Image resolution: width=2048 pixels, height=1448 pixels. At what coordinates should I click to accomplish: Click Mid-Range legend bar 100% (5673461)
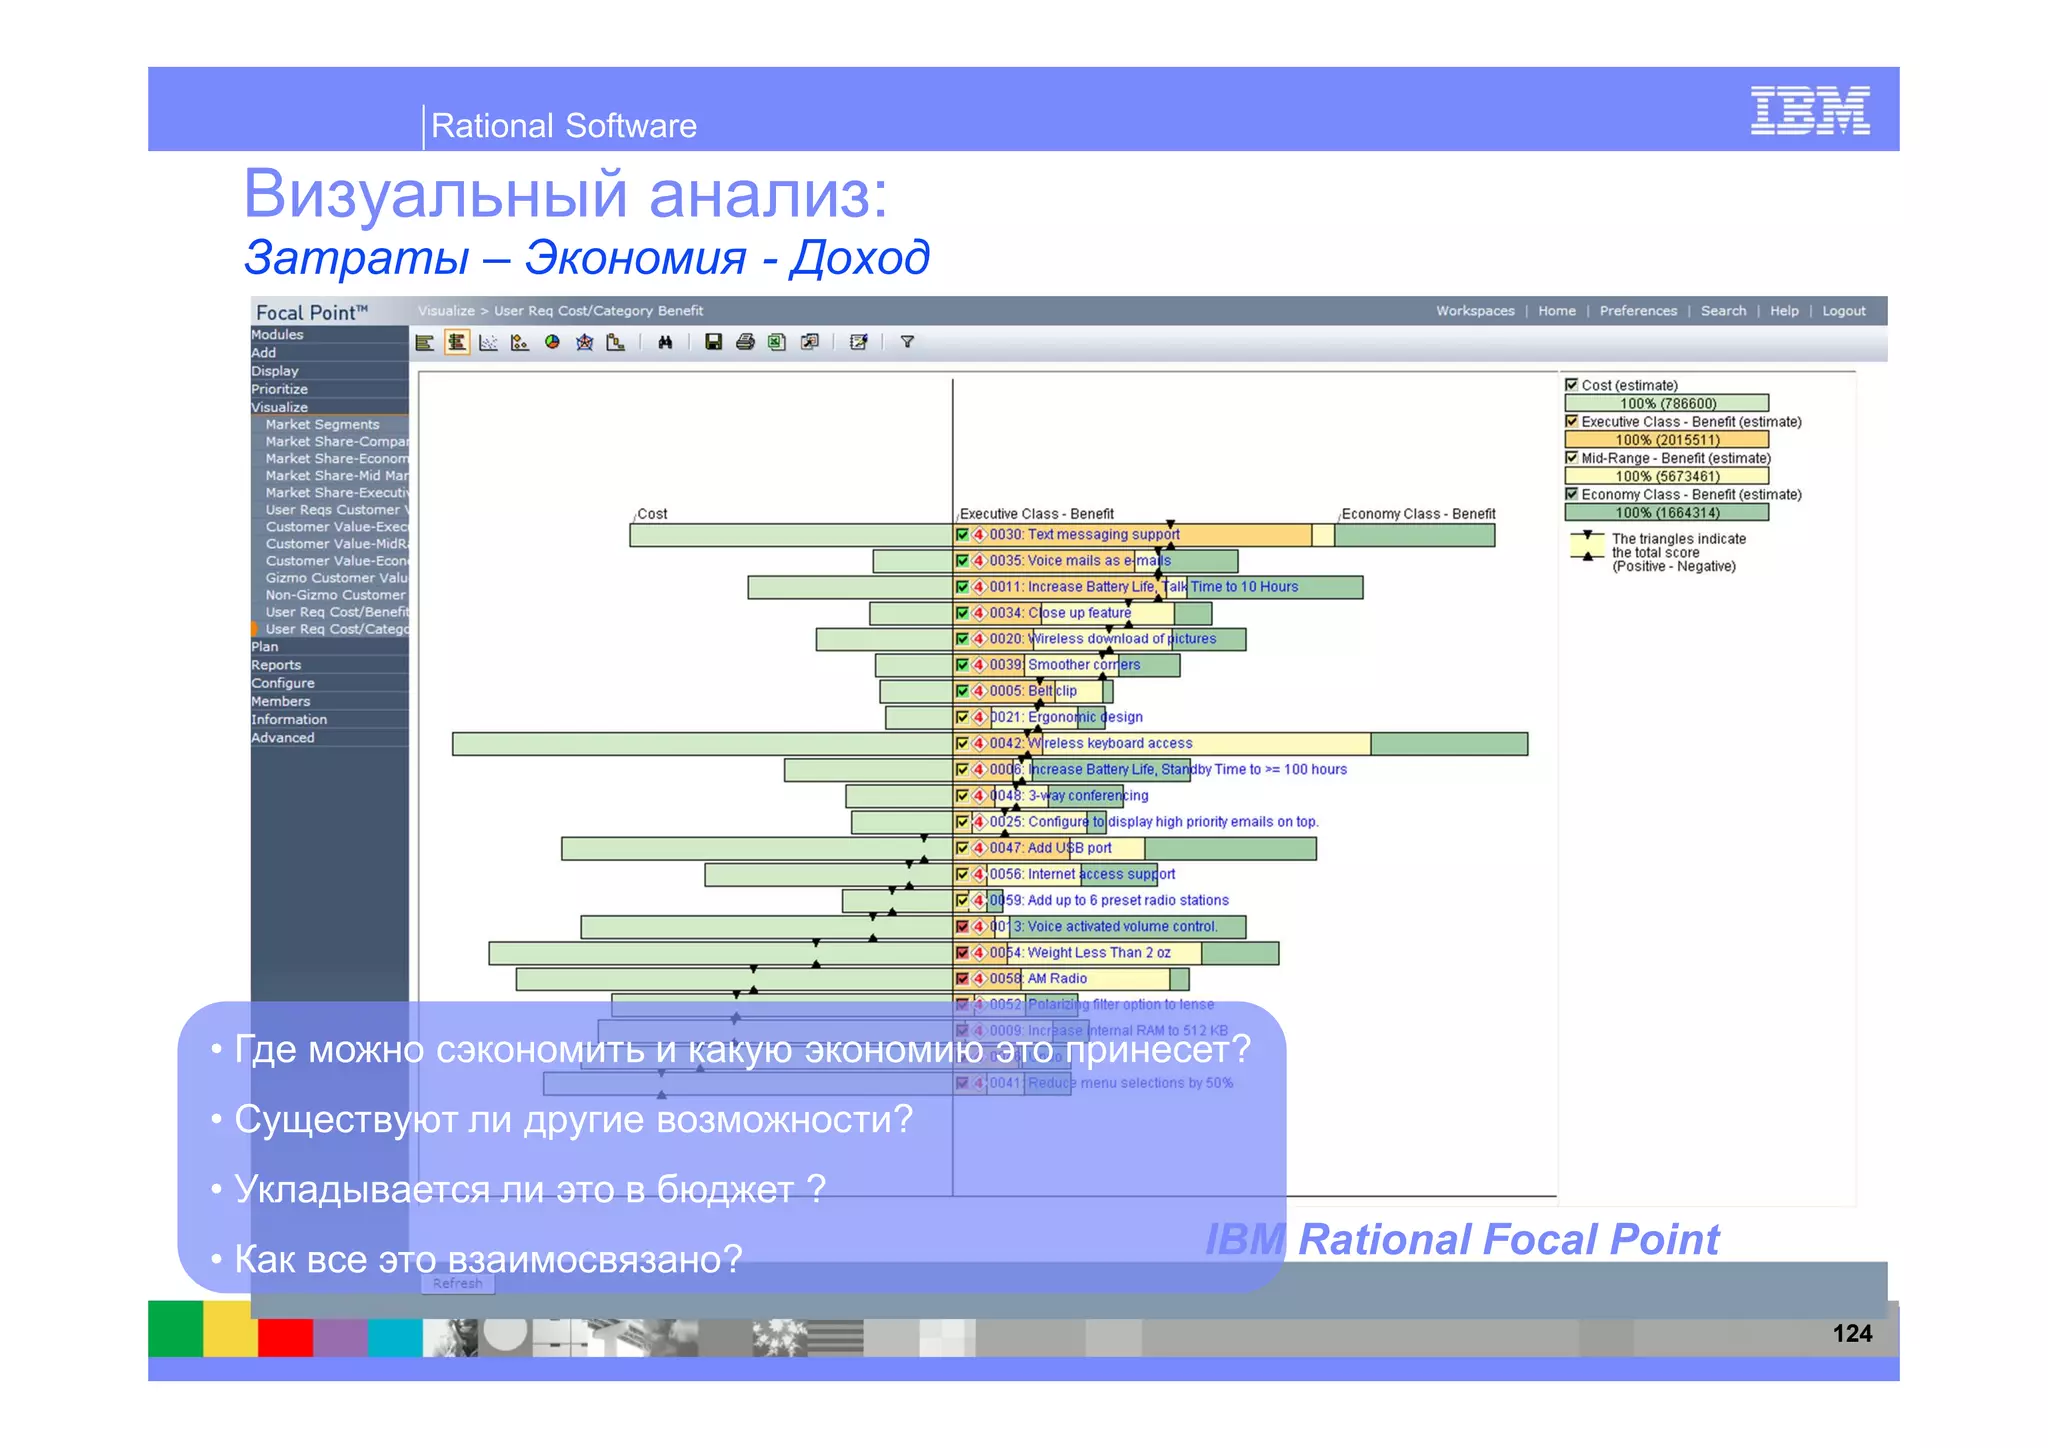(x=1667, y=476)
